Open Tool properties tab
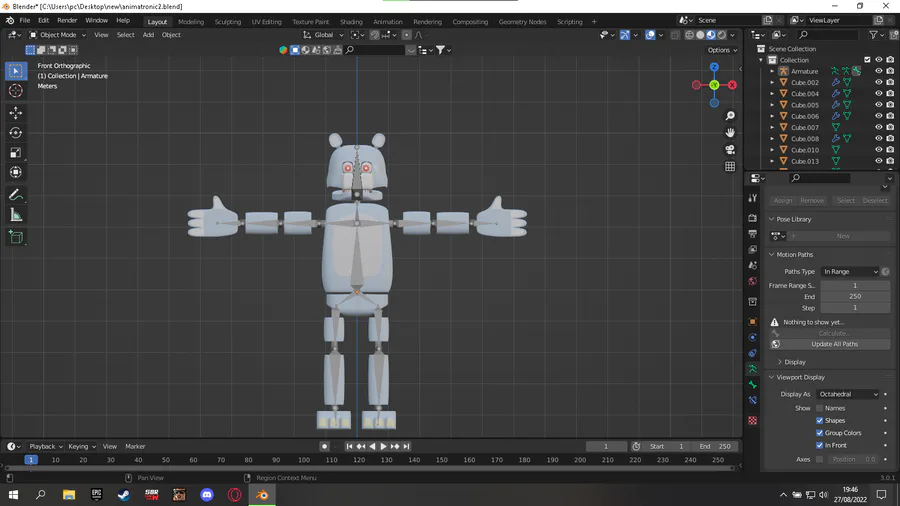The width and height of the screenshot is (900, 506). [752, 198]
